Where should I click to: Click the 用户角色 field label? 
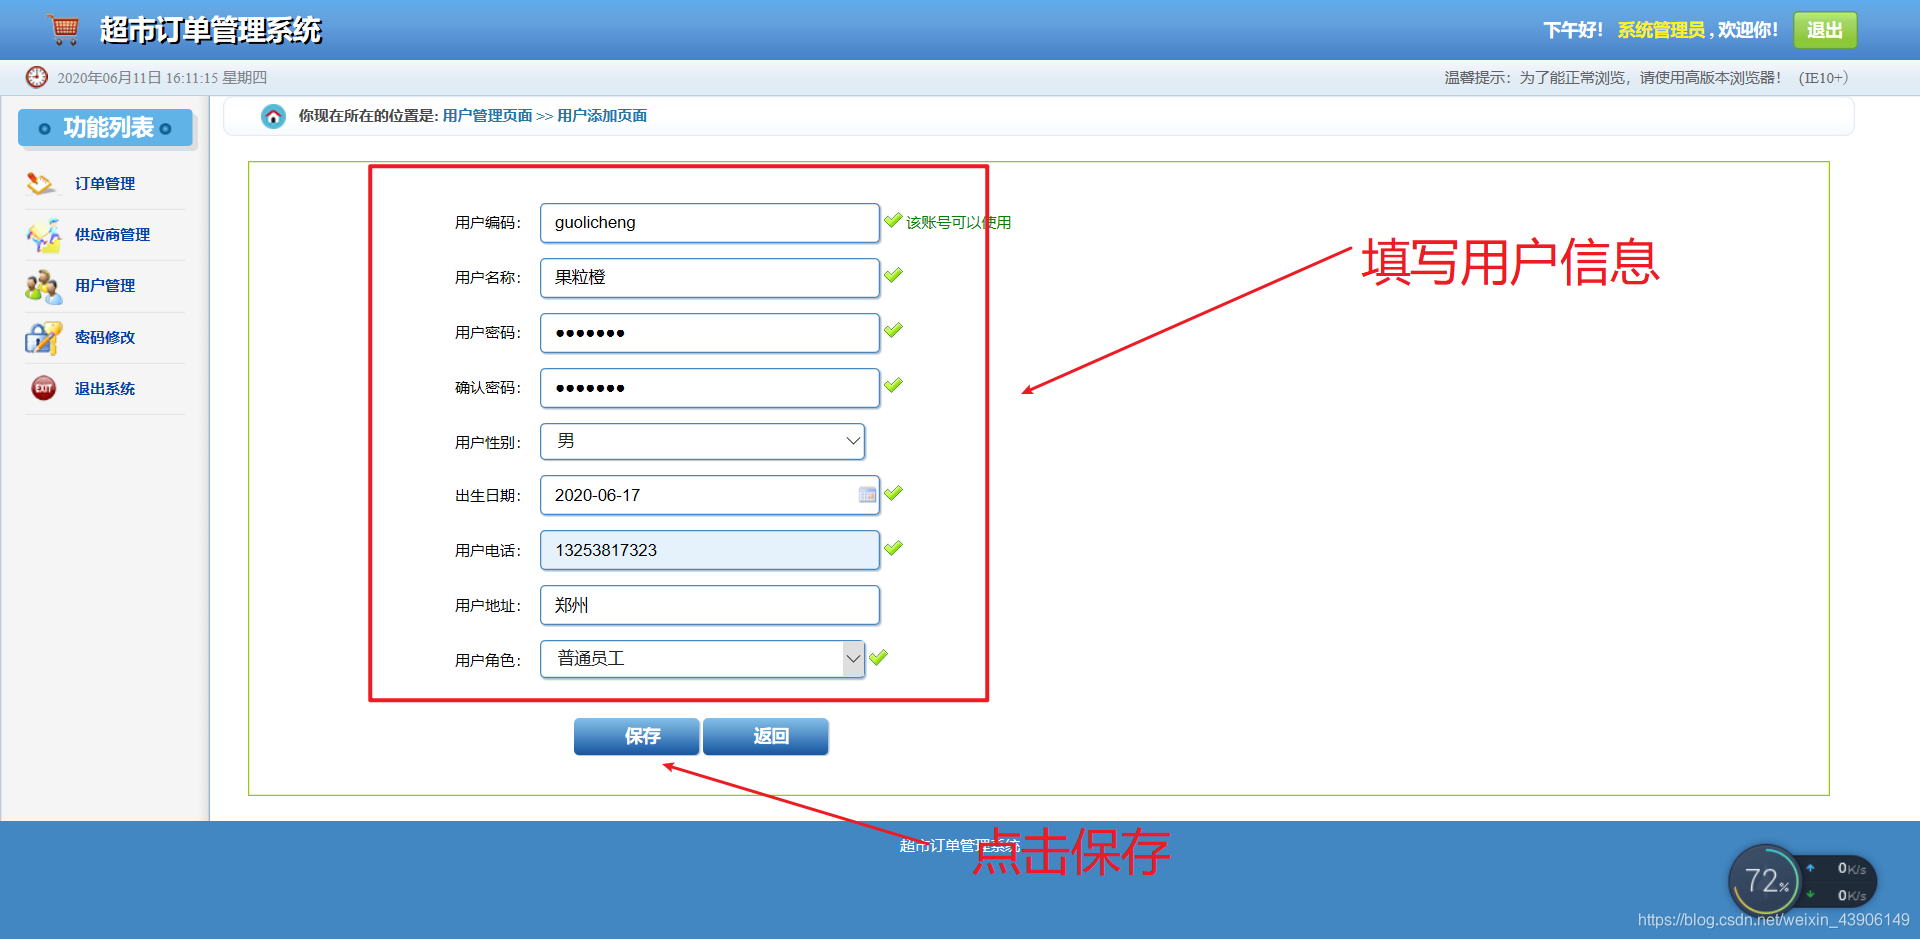tap(487, 660)
